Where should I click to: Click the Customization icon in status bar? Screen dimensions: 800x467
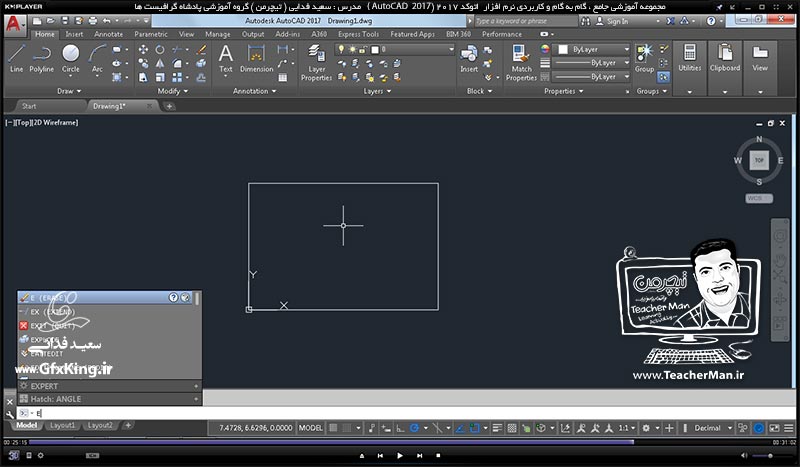click(x=789, y=428)
